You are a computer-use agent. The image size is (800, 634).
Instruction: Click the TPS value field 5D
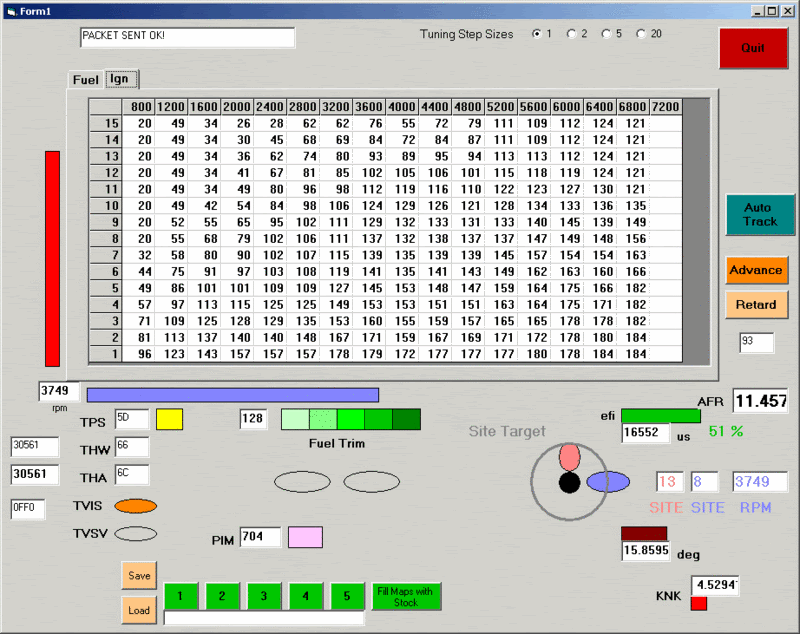click(x=132, y=419)
